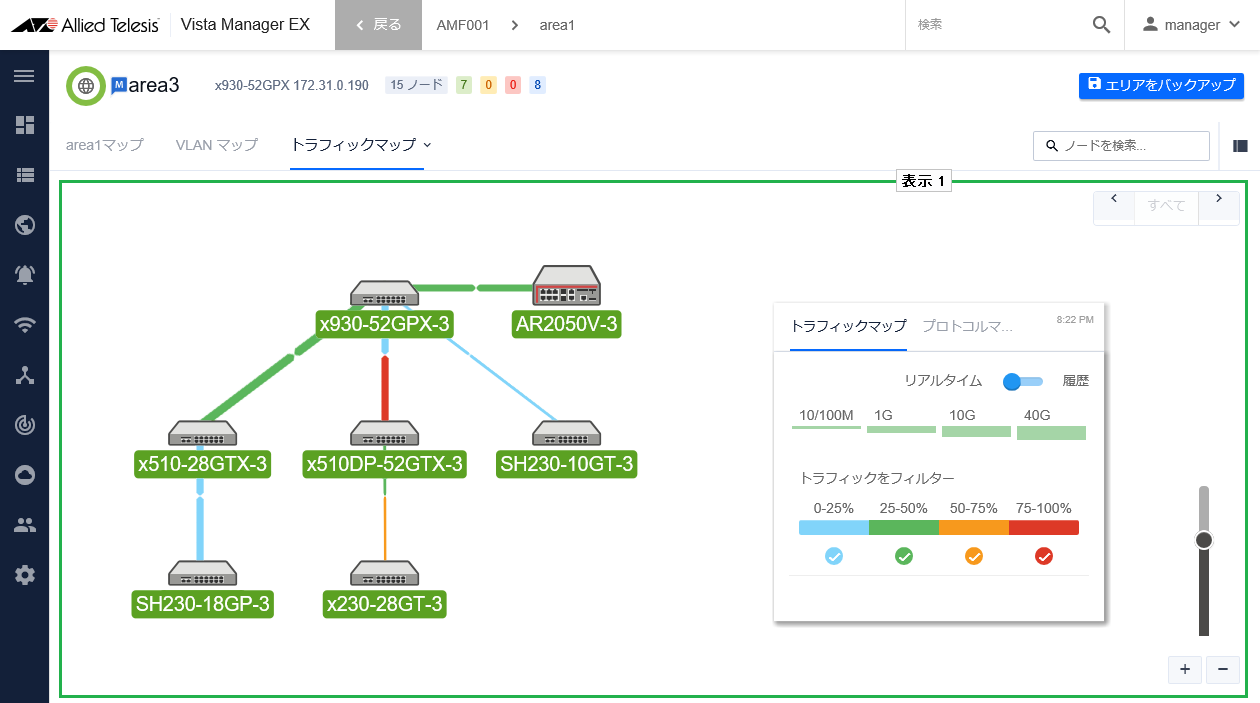Screen dimensions: 1260x703
Task: Click the red link below x930-52GPX-3
Action: click(x=385, y=388)
